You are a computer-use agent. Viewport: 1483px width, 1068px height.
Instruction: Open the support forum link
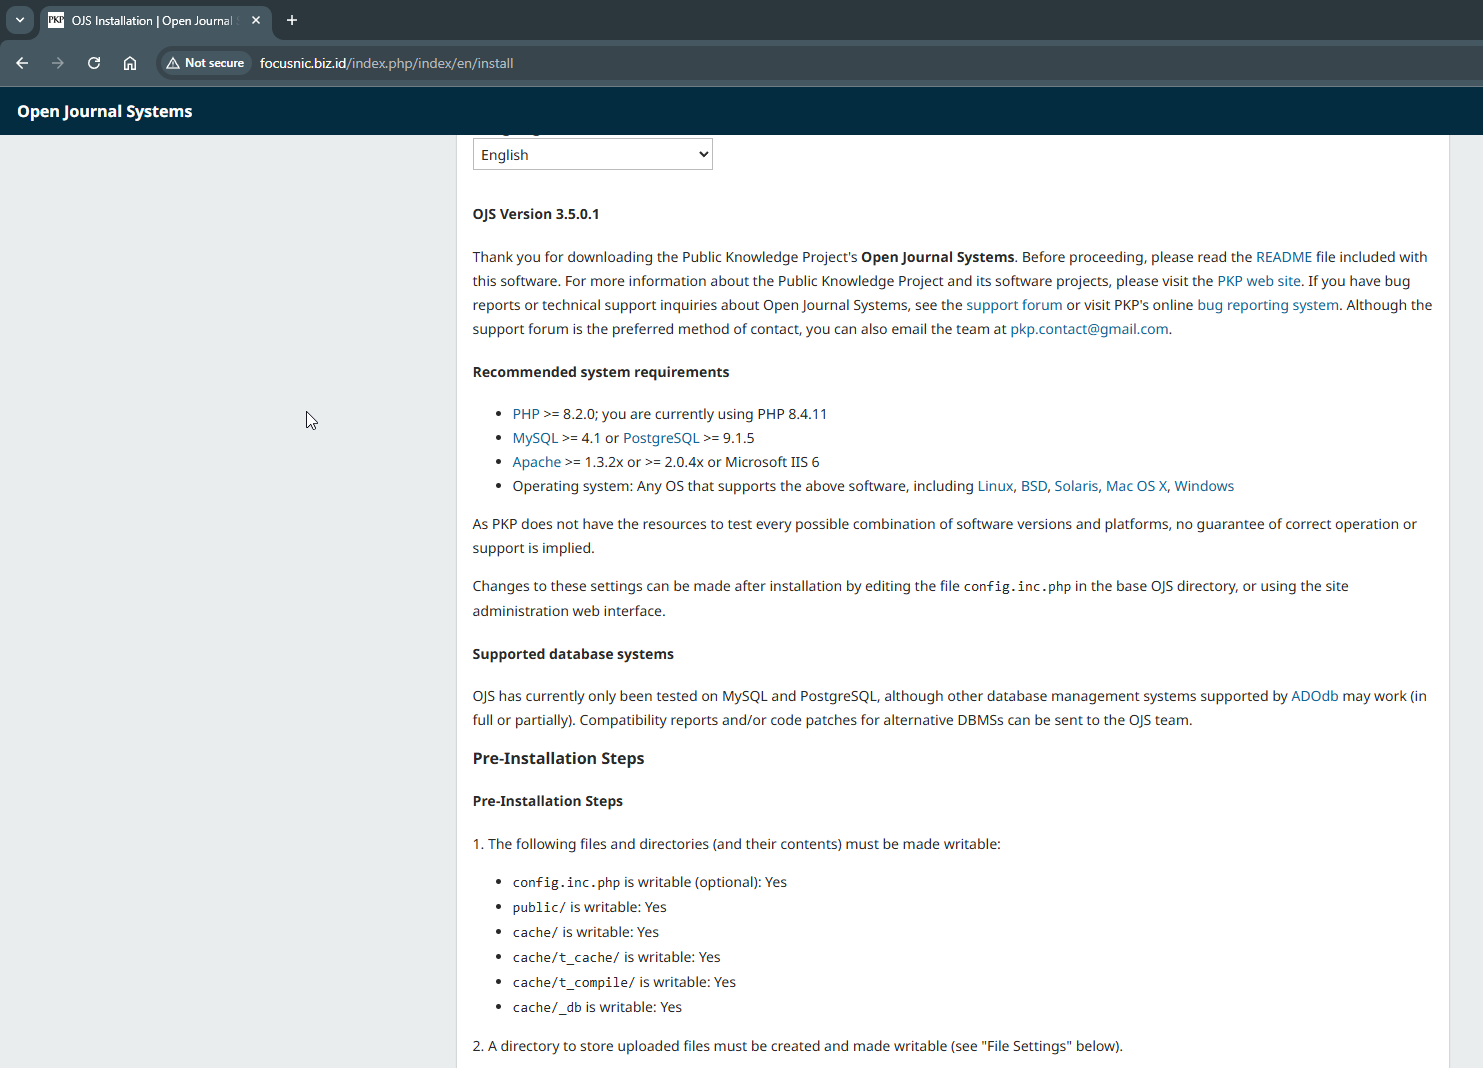click(x=1013, y=305)
